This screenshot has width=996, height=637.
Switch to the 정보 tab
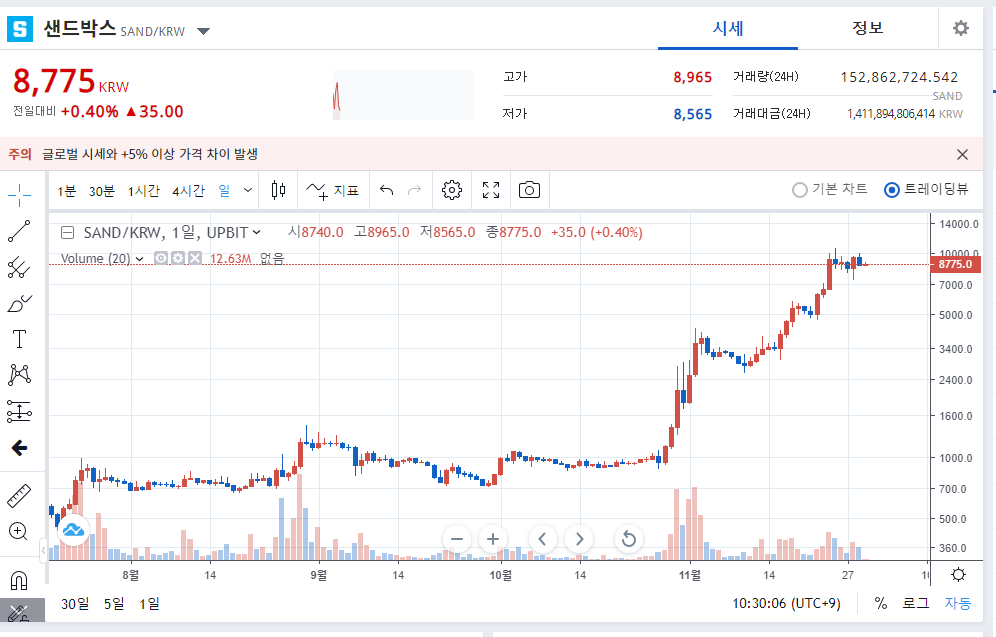click(x=868, y=28)
